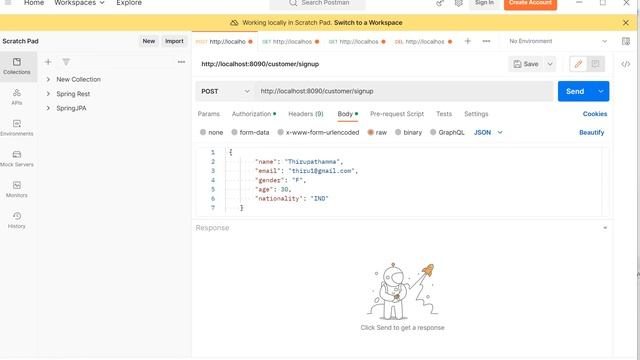This screenshot has height=360, width=640.
Task: Expand the New Collection tree item
Action: tap(48, 79)
